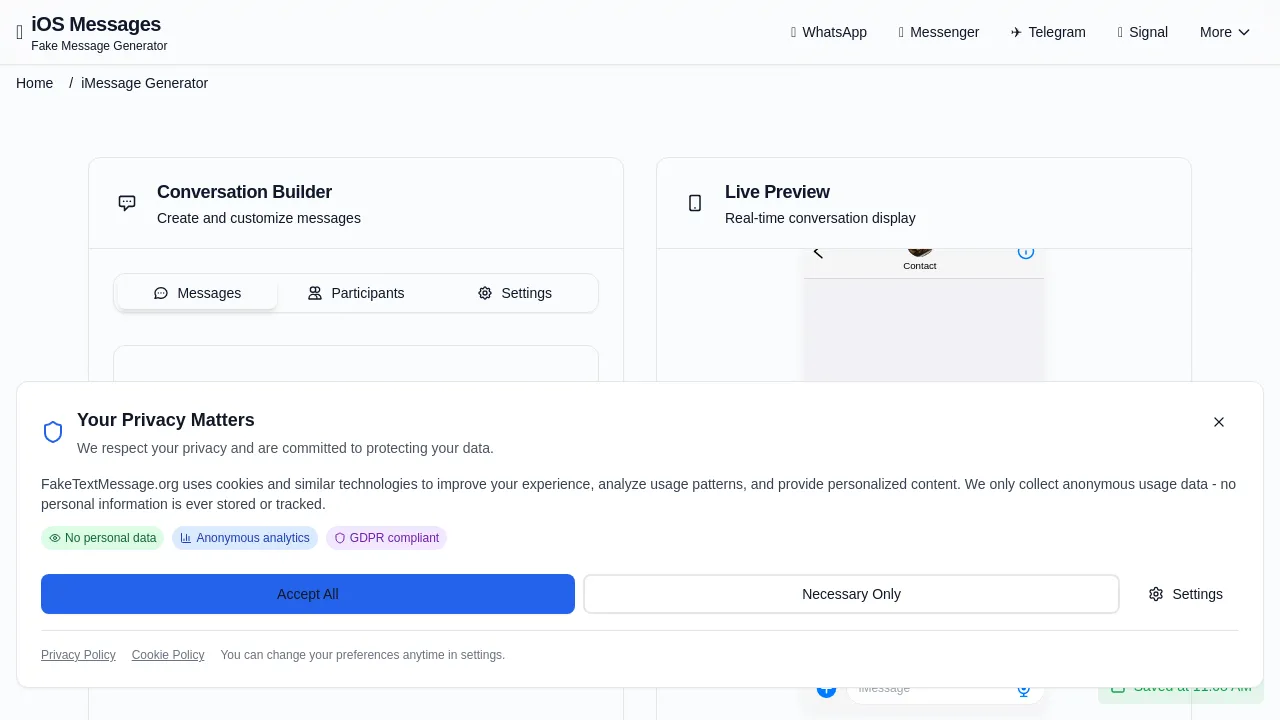Open the builder Settings tab

(515, 293)
